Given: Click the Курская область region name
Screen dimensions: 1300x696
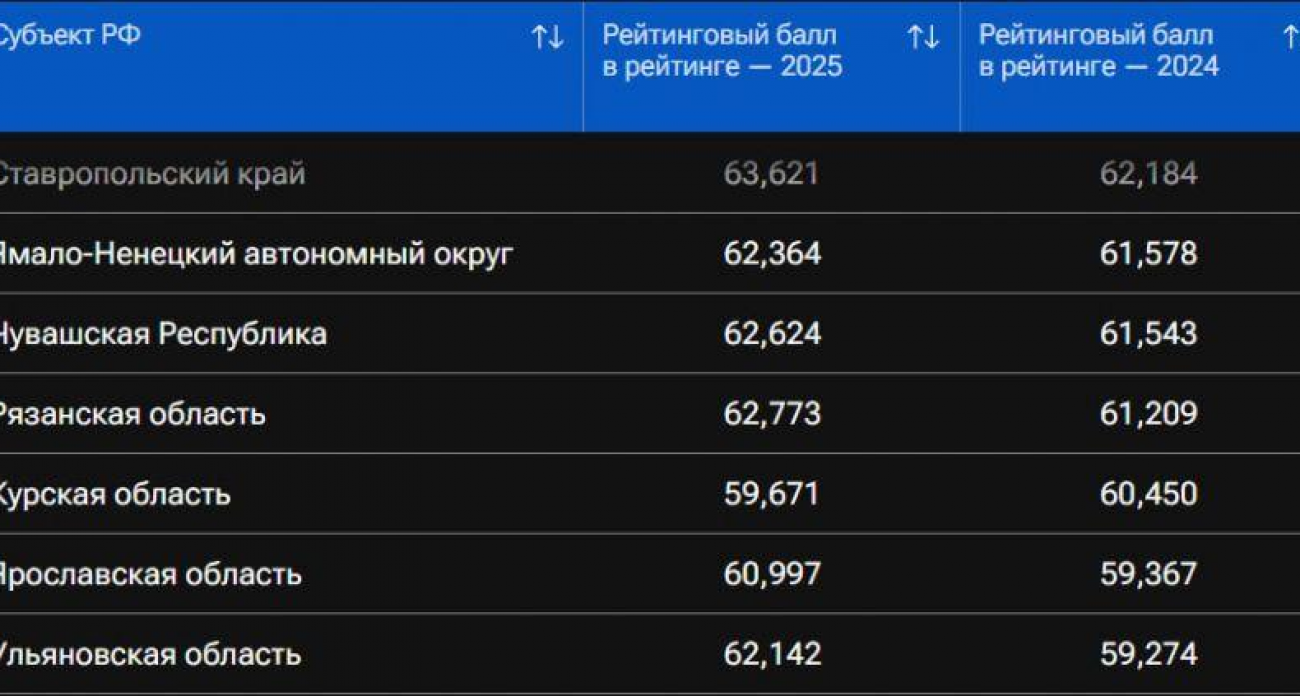Looking at the screenshot, I should [115, 493].
